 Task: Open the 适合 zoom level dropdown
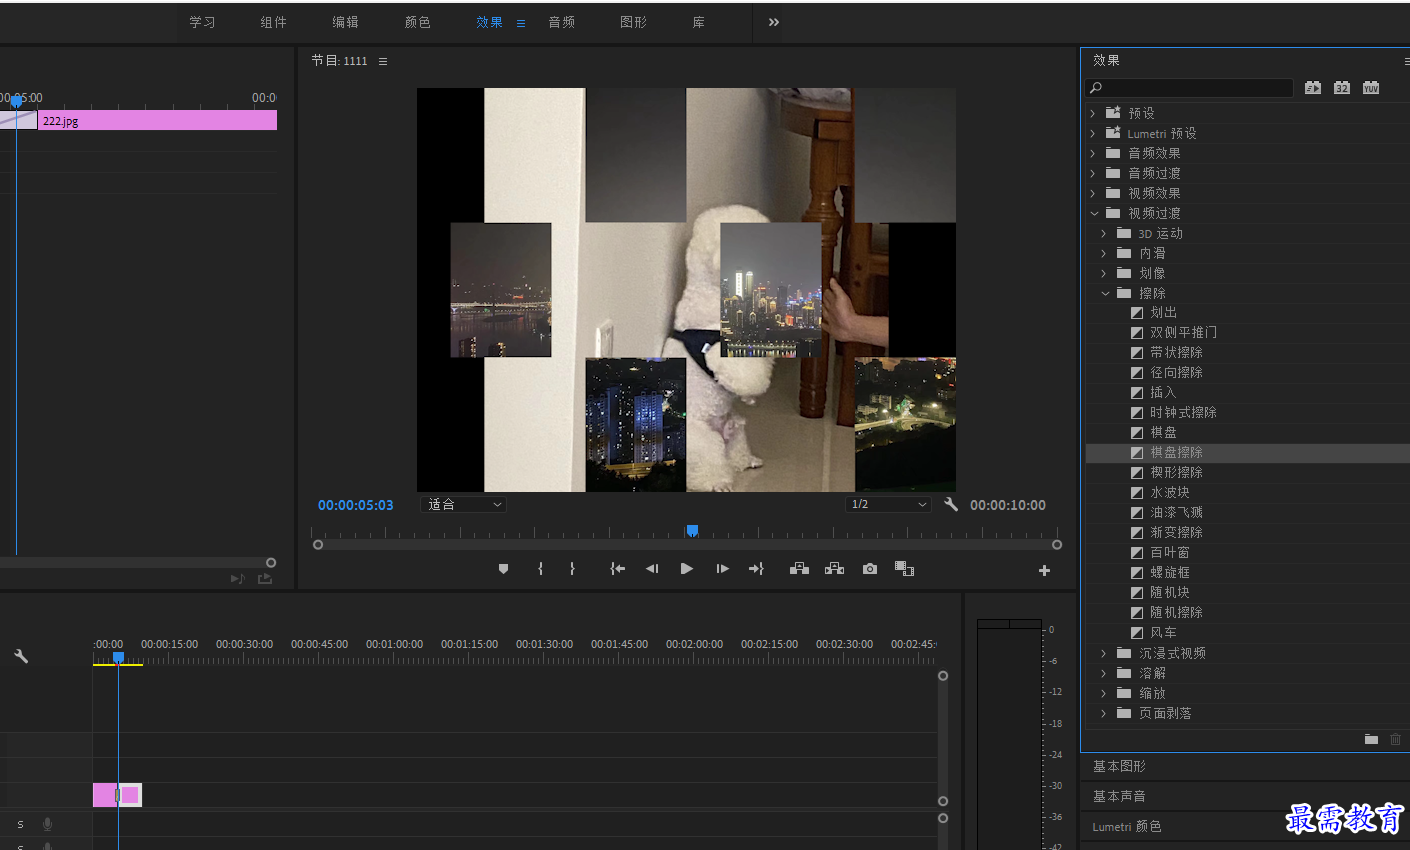(464, 505)
